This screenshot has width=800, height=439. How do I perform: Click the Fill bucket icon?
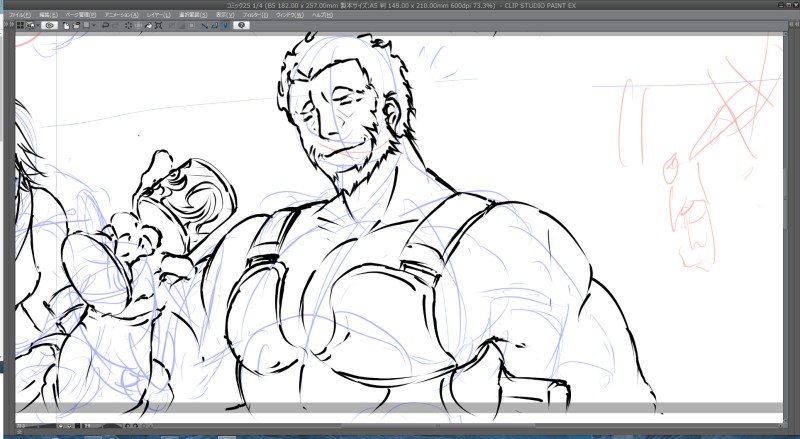(x=148, y=25)
